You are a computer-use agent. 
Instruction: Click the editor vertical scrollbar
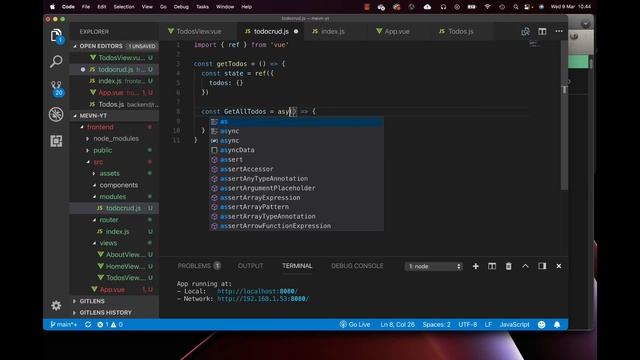point(564,115)
